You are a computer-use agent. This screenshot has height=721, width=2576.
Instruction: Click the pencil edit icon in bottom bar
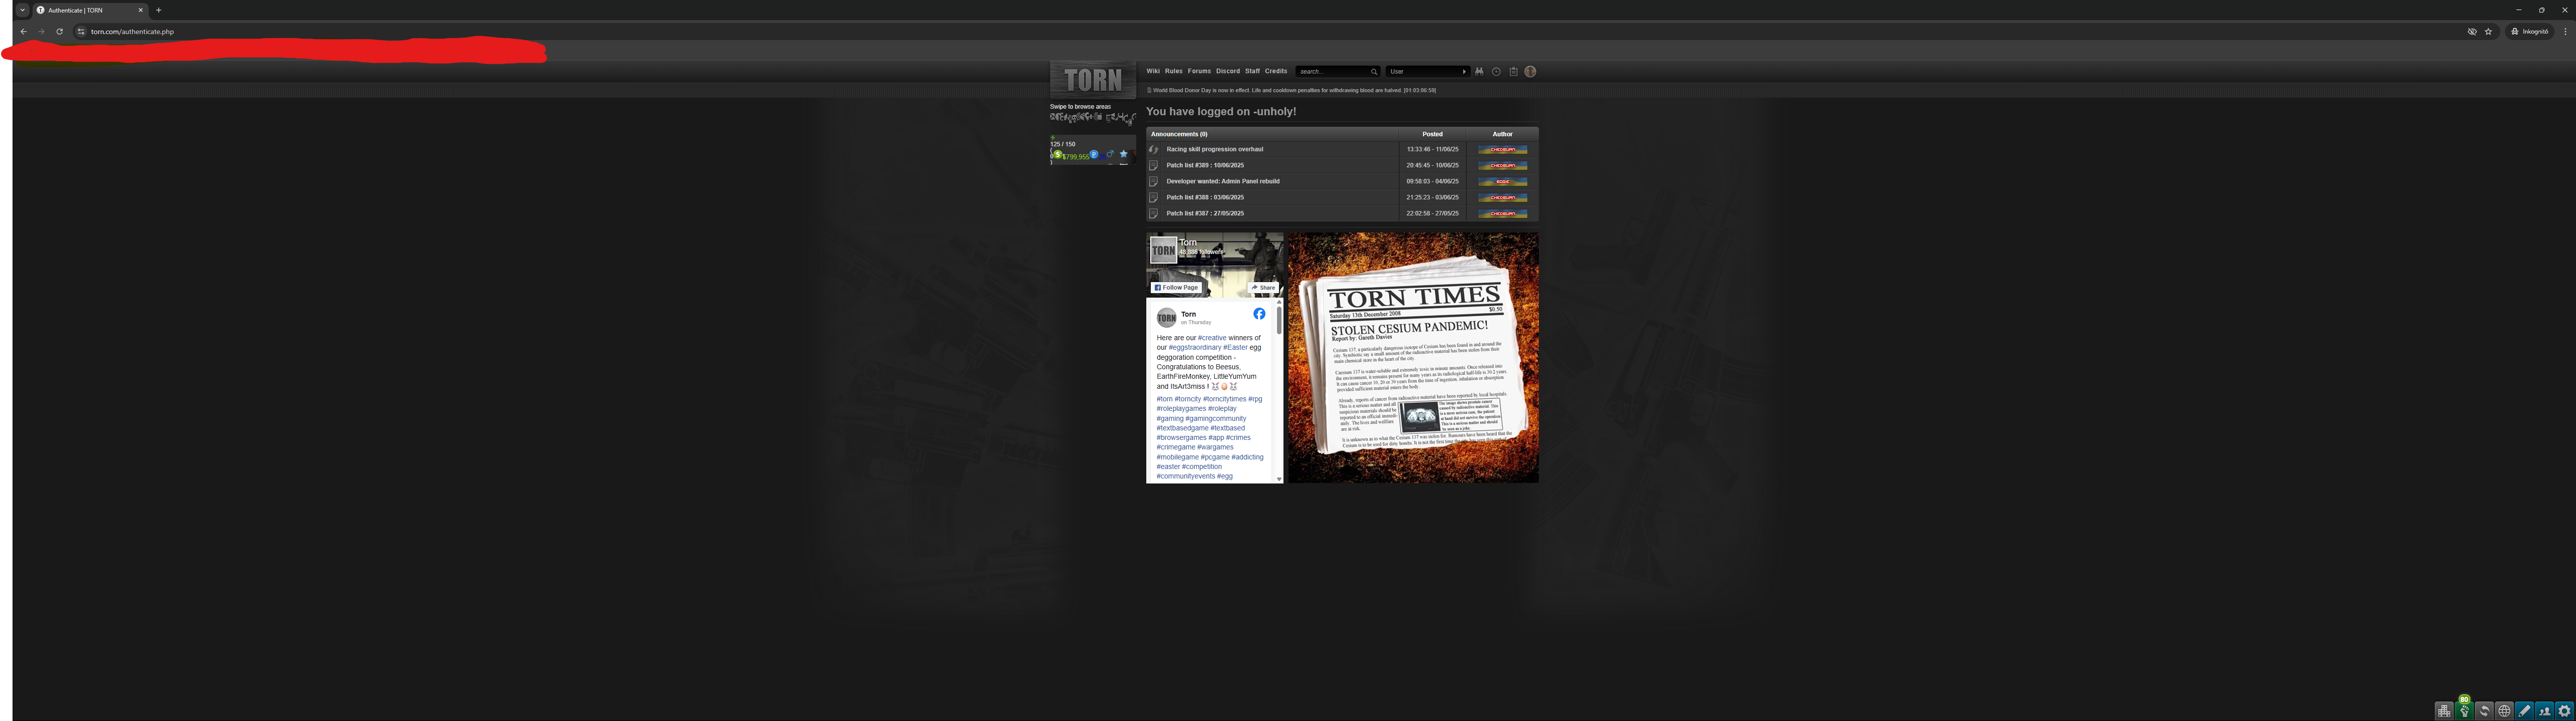[2524, 711]
